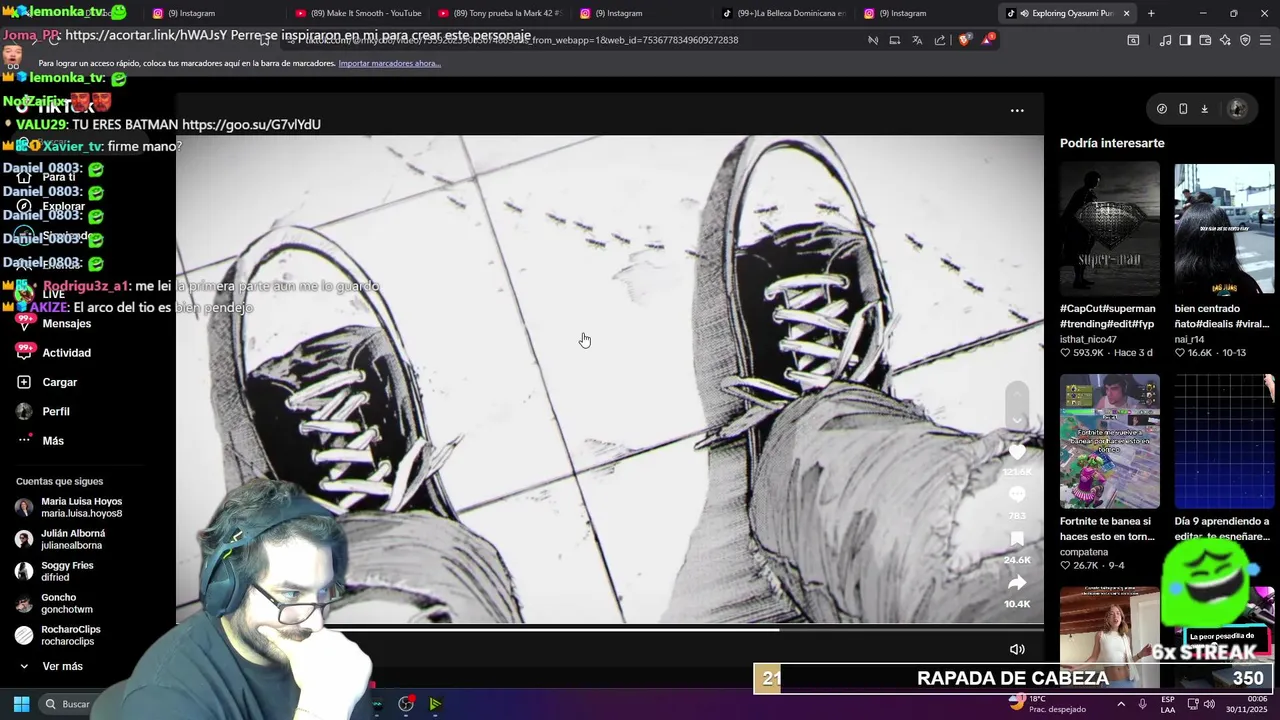Viewport: 1280px width, 720px height.
Task: Open Brave Leo AI sparkle icon
Action: [1225, 40]
